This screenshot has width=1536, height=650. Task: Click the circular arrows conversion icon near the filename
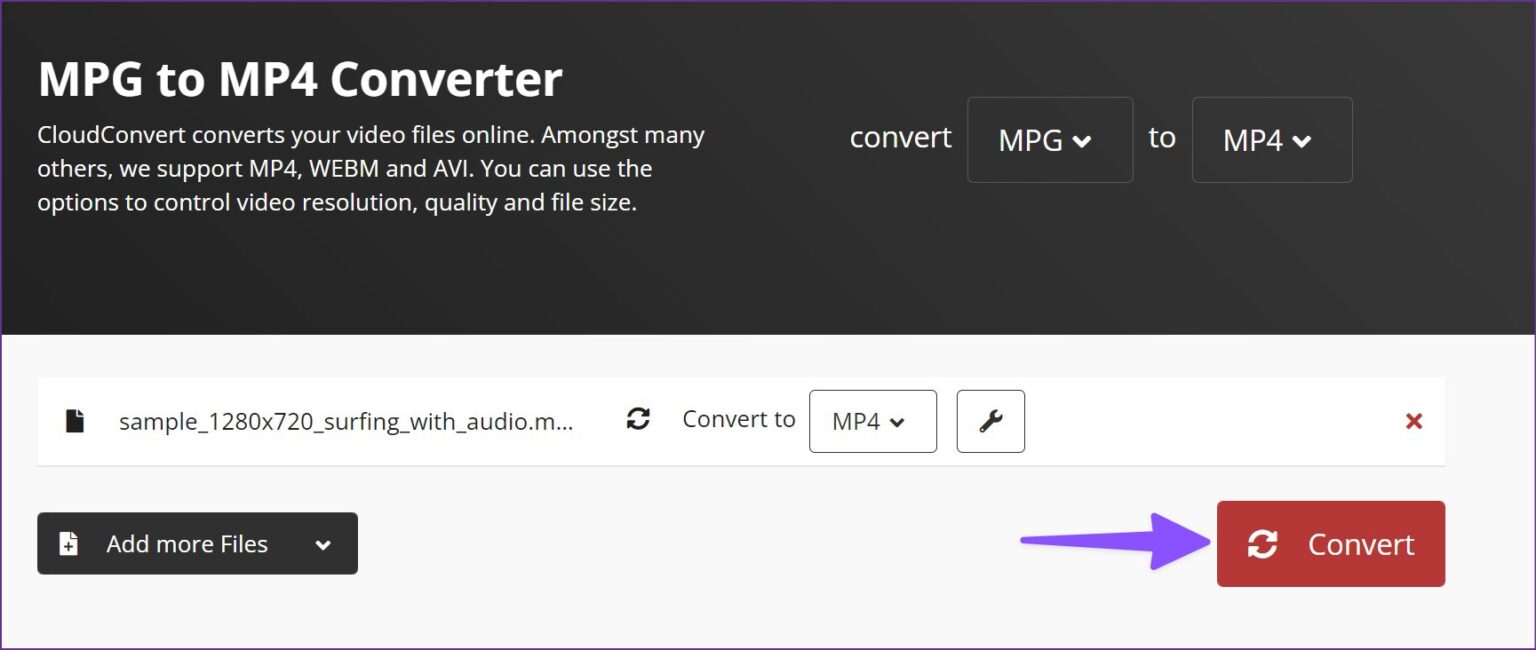coord(639,420)
